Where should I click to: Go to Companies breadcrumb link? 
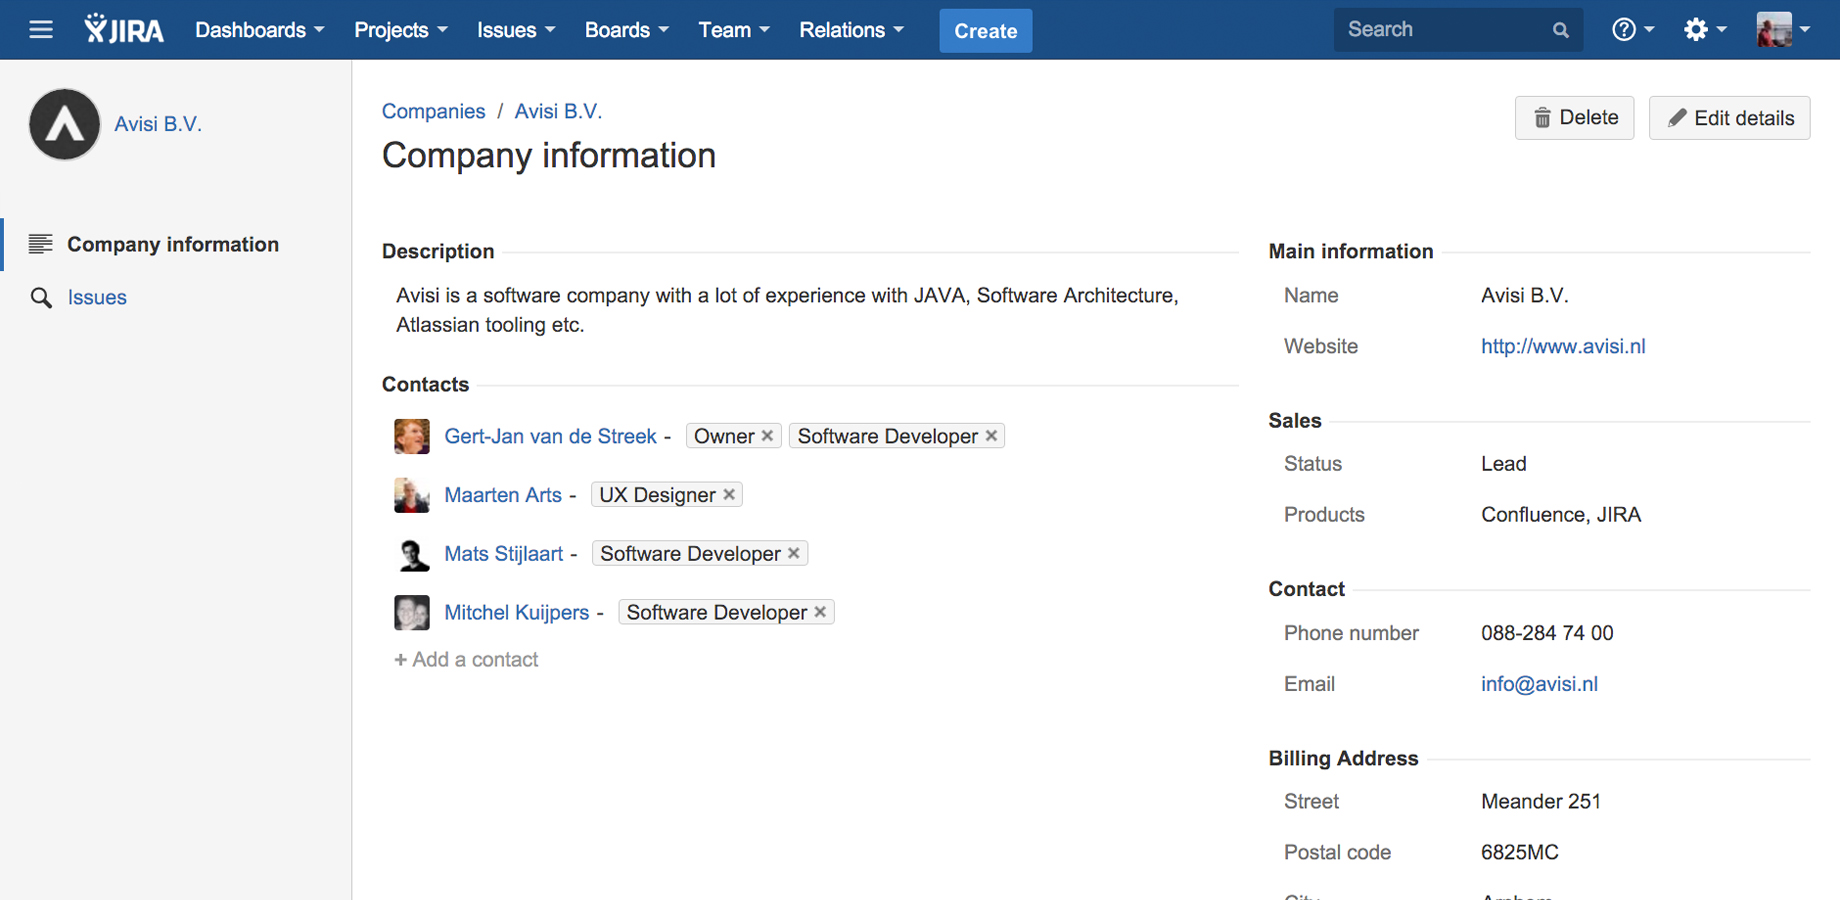[433, 111]
